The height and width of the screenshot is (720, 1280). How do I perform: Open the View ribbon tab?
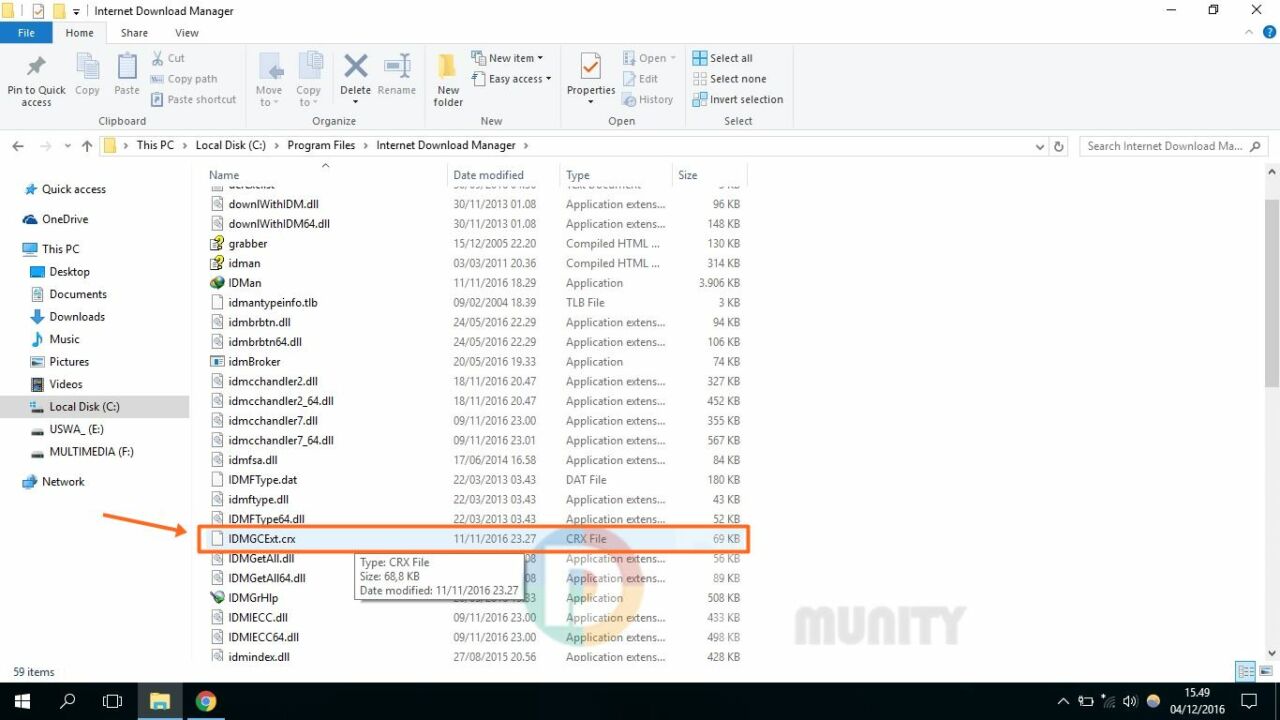pyautogui.click(x=187, y=33)
